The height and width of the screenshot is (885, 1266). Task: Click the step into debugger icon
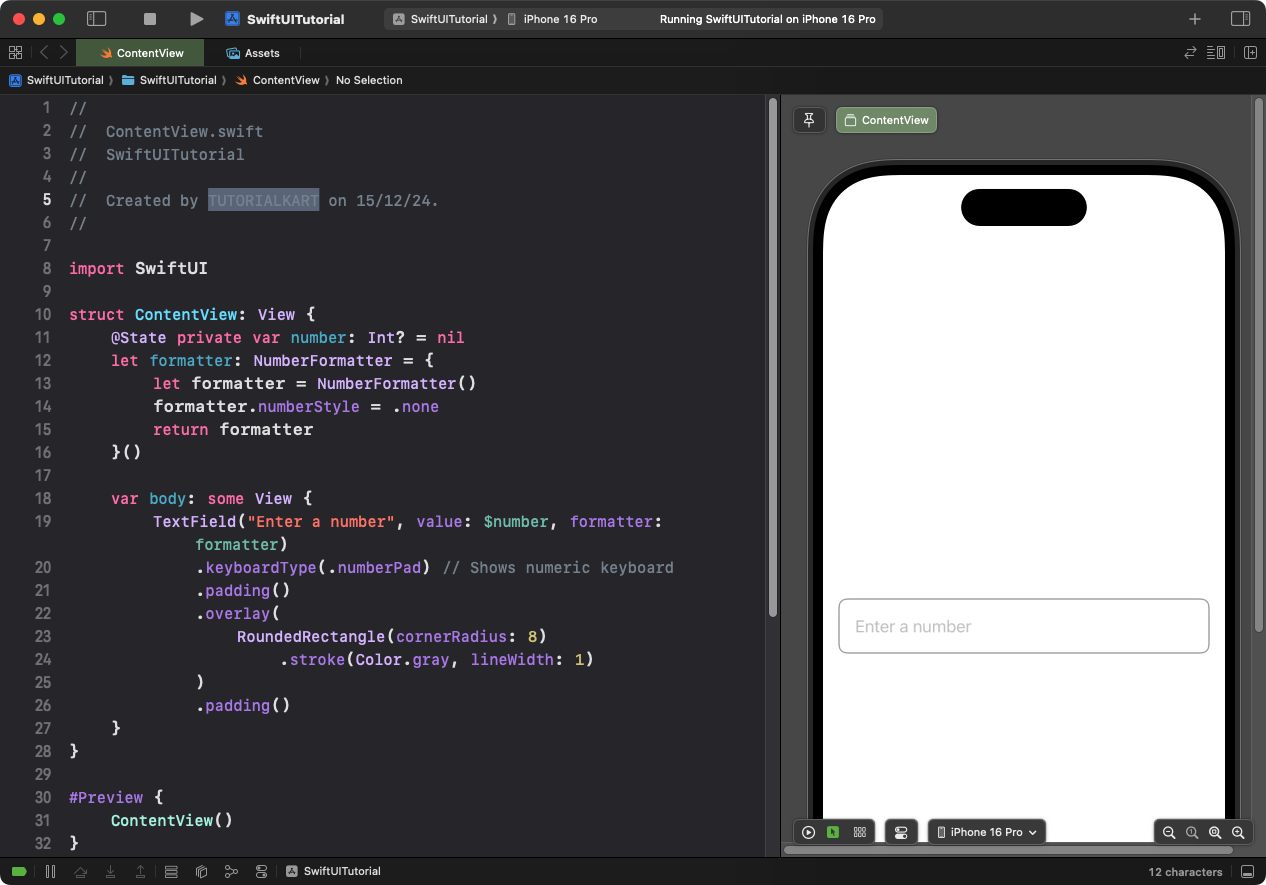111,871
